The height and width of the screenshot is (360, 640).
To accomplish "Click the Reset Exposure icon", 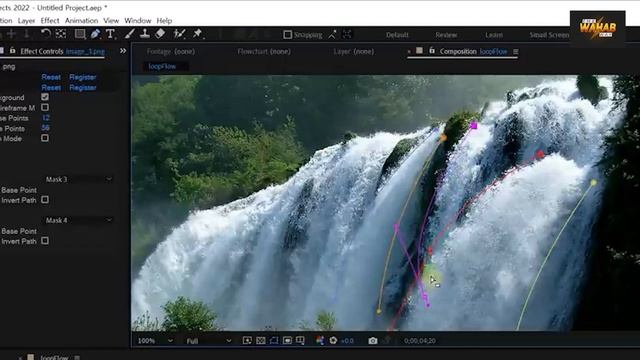I will [x=333, y=340].
